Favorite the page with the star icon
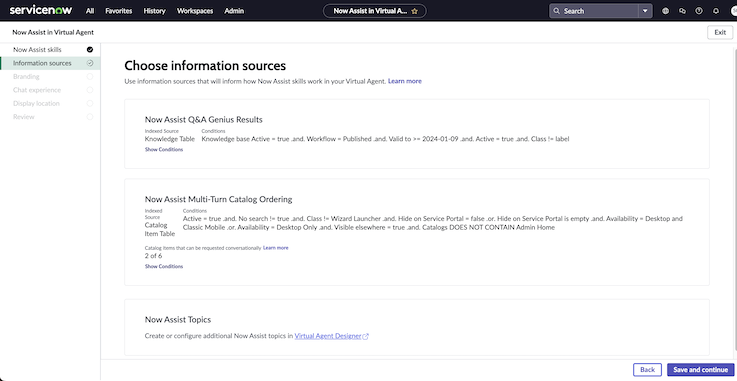737x381 pixels. pyautogui.click(x=415, y=11)
